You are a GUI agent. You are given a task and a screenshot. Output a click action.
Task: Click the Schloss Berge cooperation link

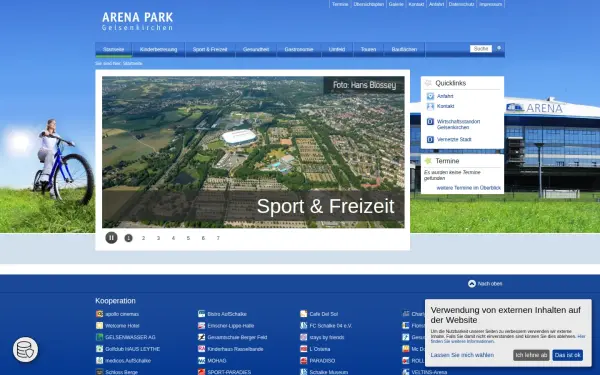(122, 372)
